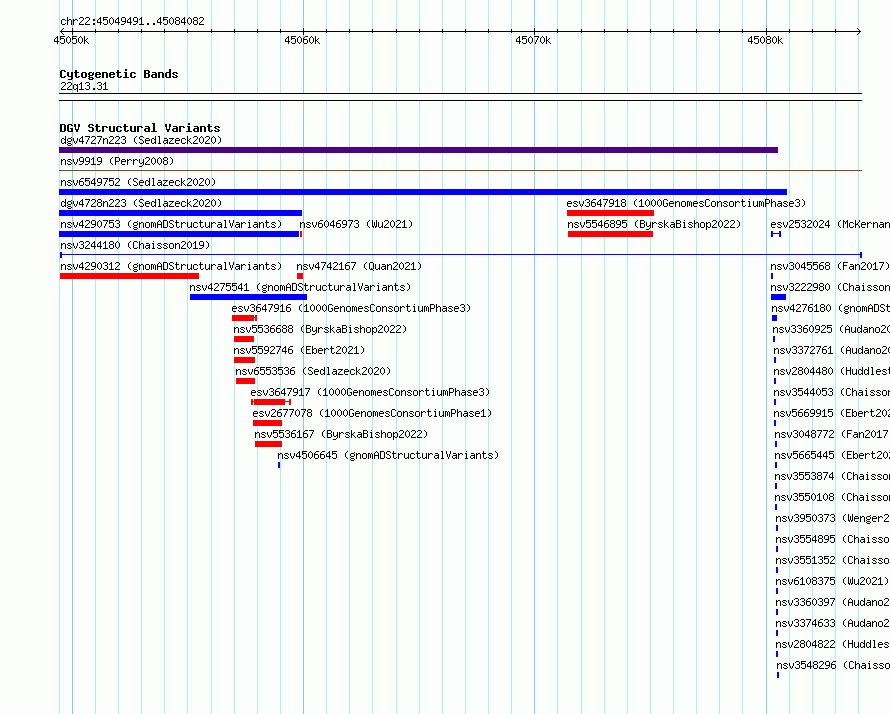Image resolution: width=890 pixels, height=714 pixels.
Task: Click the chr22:45049491..45084082 coordinates text
Action: (x=132, y=21)
